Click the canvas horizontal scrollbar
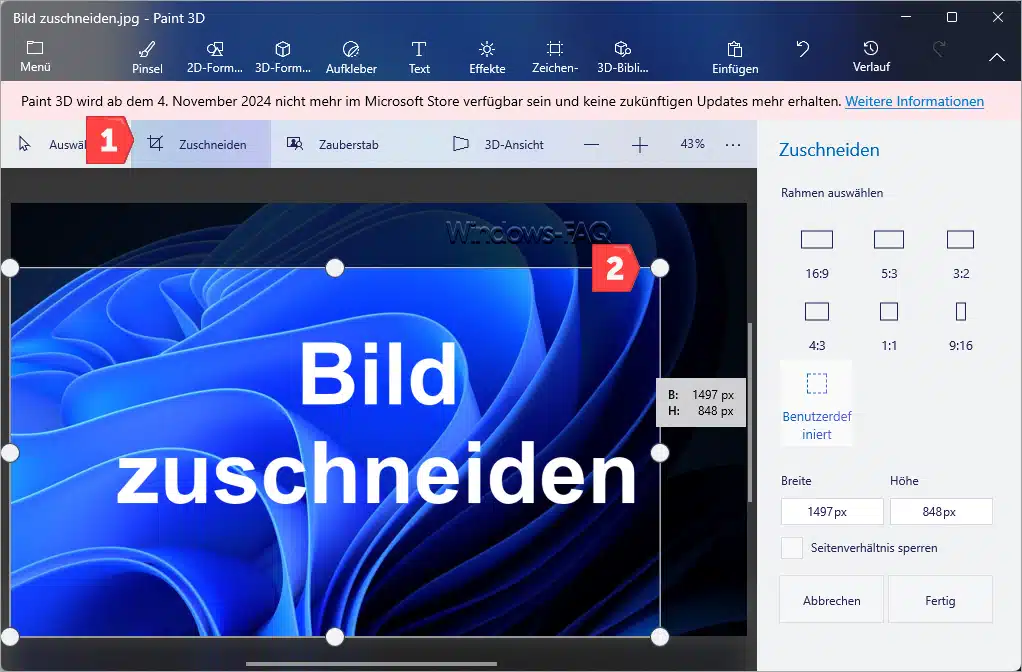1022x672 pixels. click(372, 664)
